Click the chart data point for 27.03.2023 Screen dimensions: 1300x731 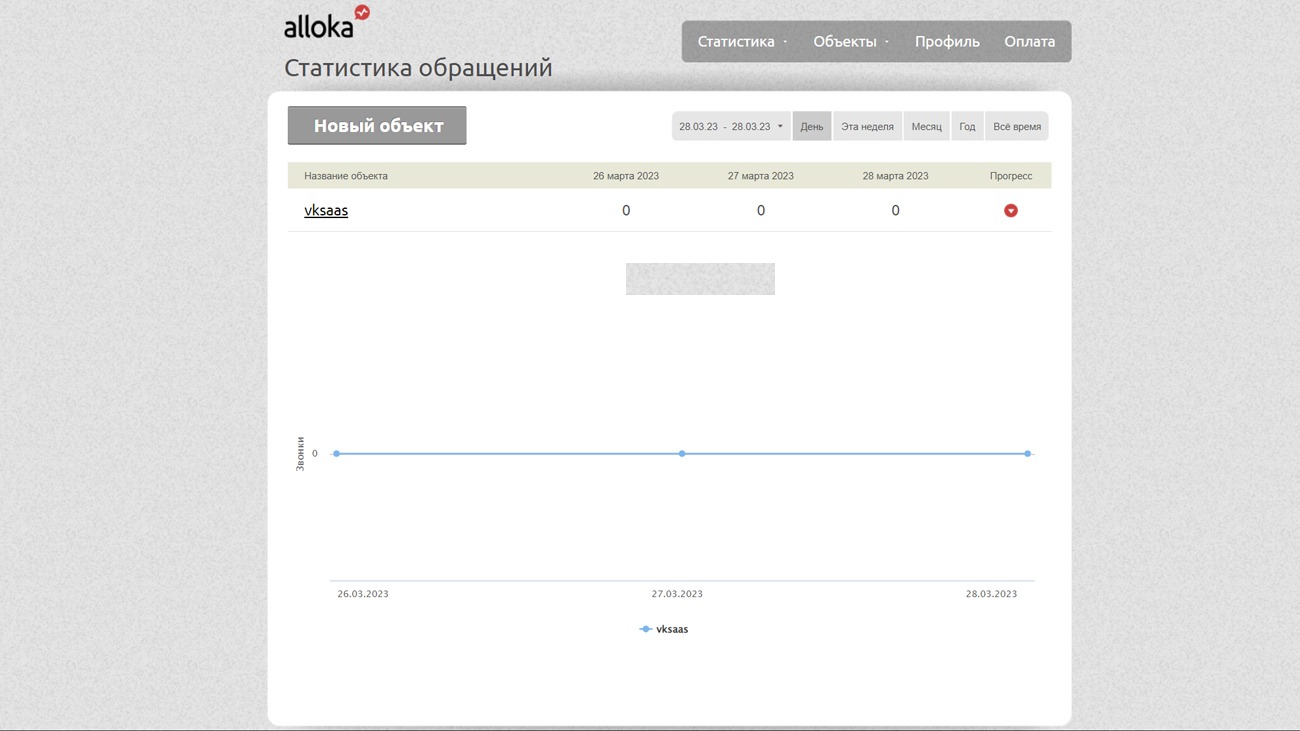[682, 454]
